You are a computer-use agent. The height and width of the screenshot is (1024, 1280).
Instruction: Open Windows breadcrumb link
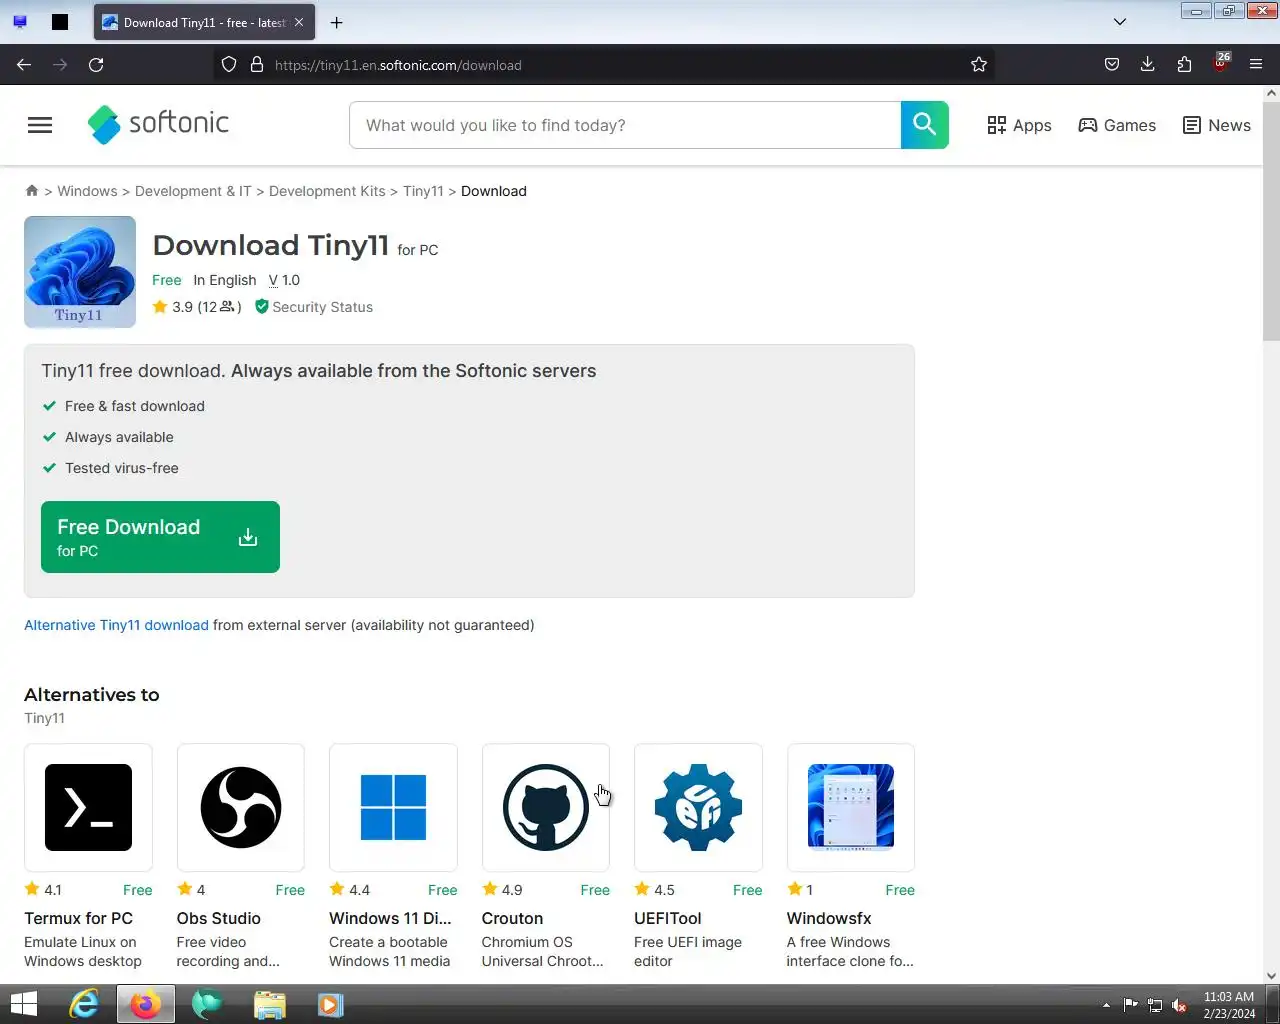tap(87, 191)
